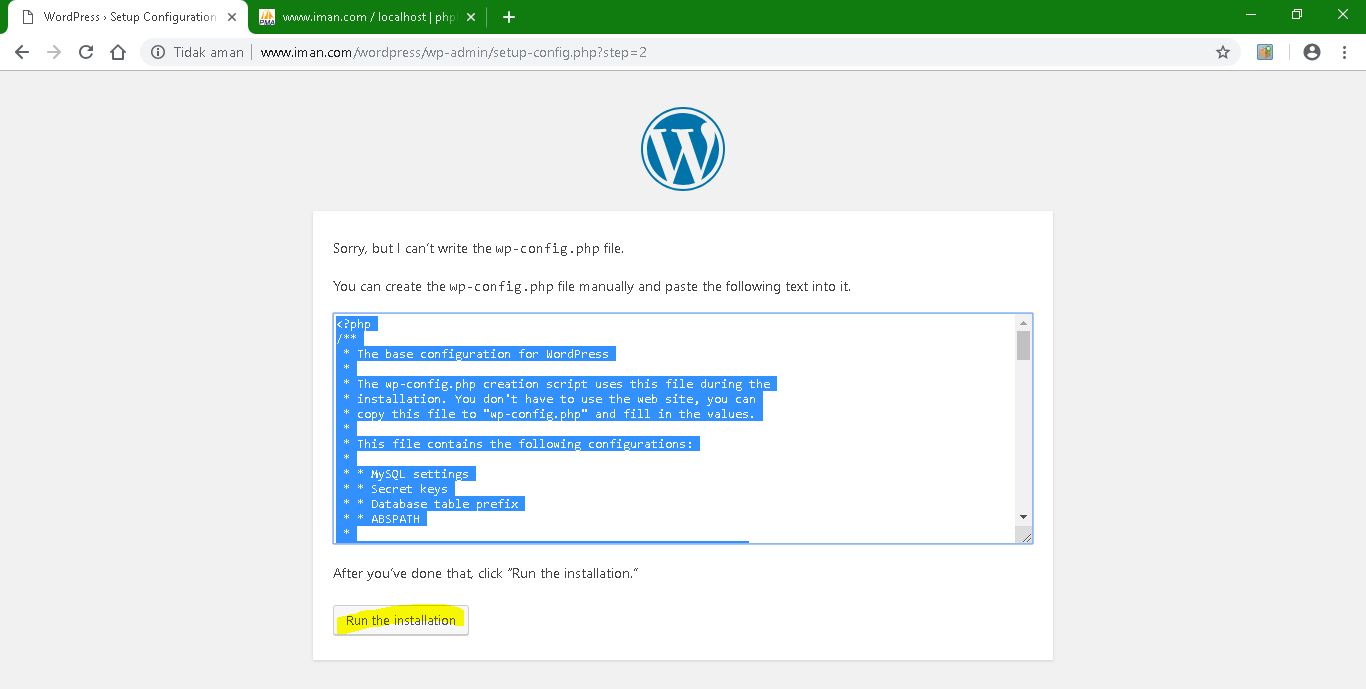Click the textarea scrollbar up arrow
The image size is (1366, 689).
(1023, 323)
